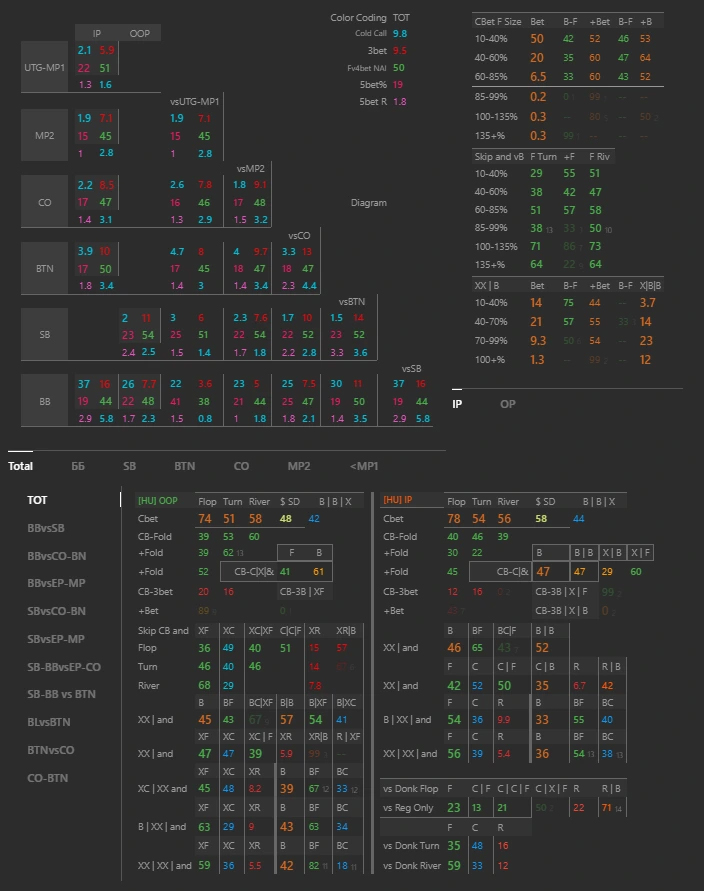Open the ББ position tab
The height and width of the screenshot is (891, 704).
click(78, 466)
